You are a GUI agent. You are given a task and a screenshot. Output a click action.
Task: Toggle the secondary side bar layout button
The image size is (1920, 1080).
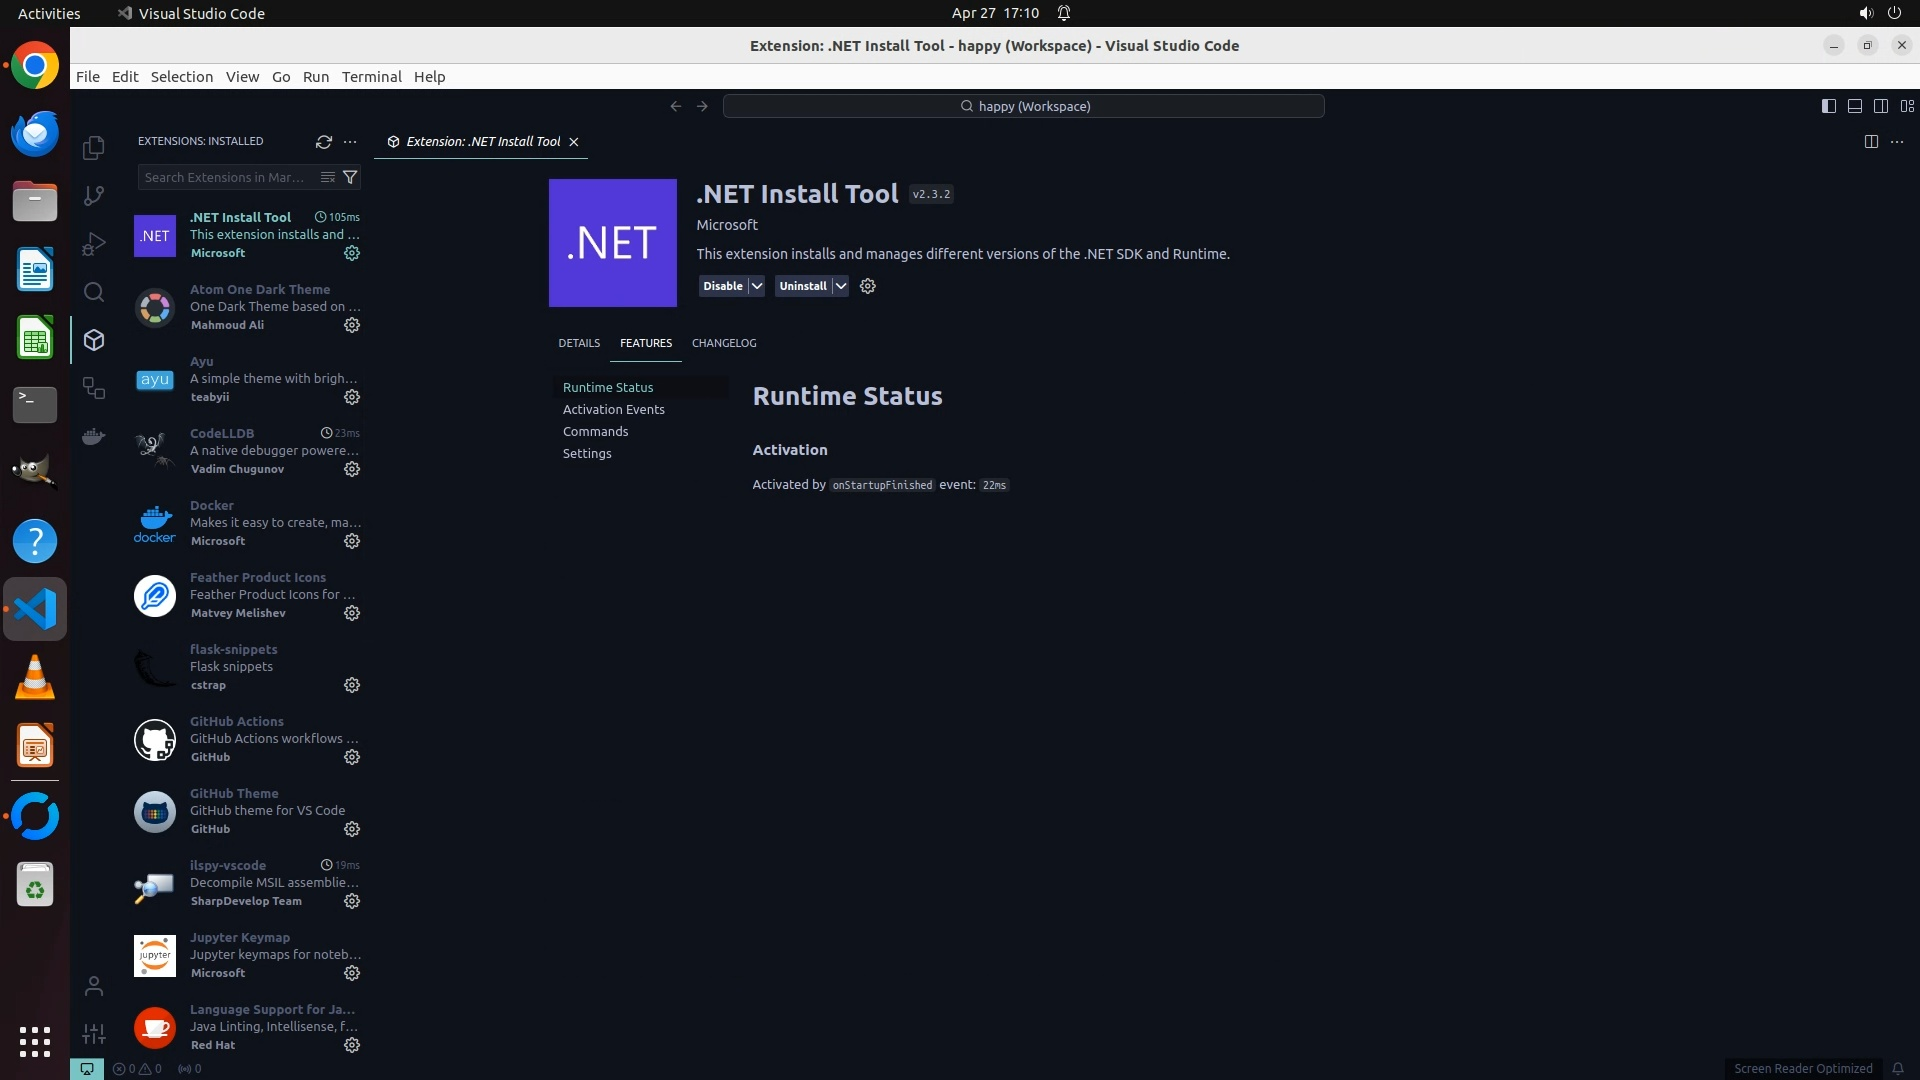[1880, 106]
